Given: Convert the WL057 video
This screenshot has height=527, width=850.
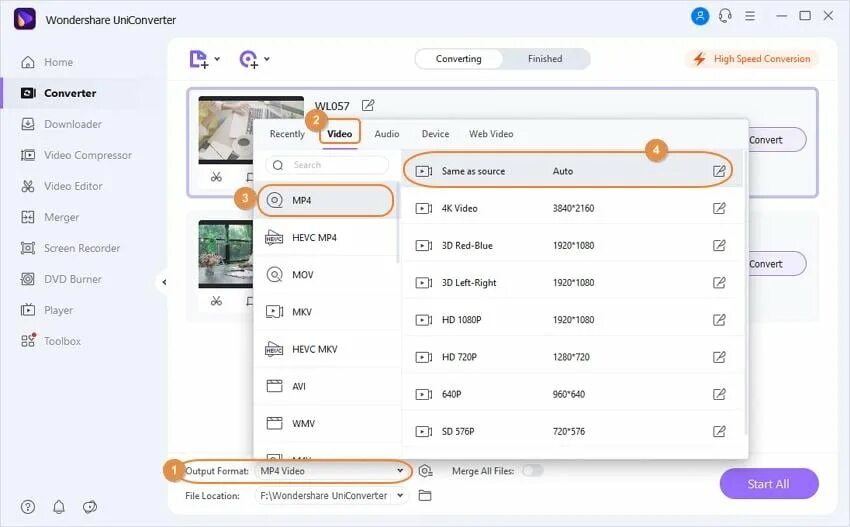Looking at the screenshot, I should click(x=777, y=140).
